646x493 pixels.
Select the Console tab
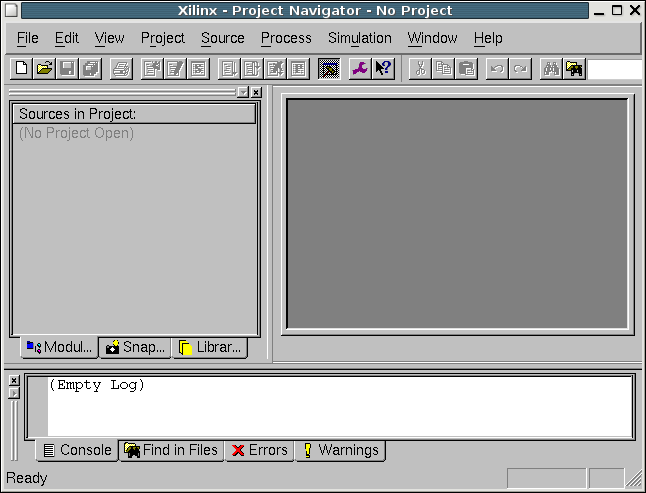(x=77, y=450)
